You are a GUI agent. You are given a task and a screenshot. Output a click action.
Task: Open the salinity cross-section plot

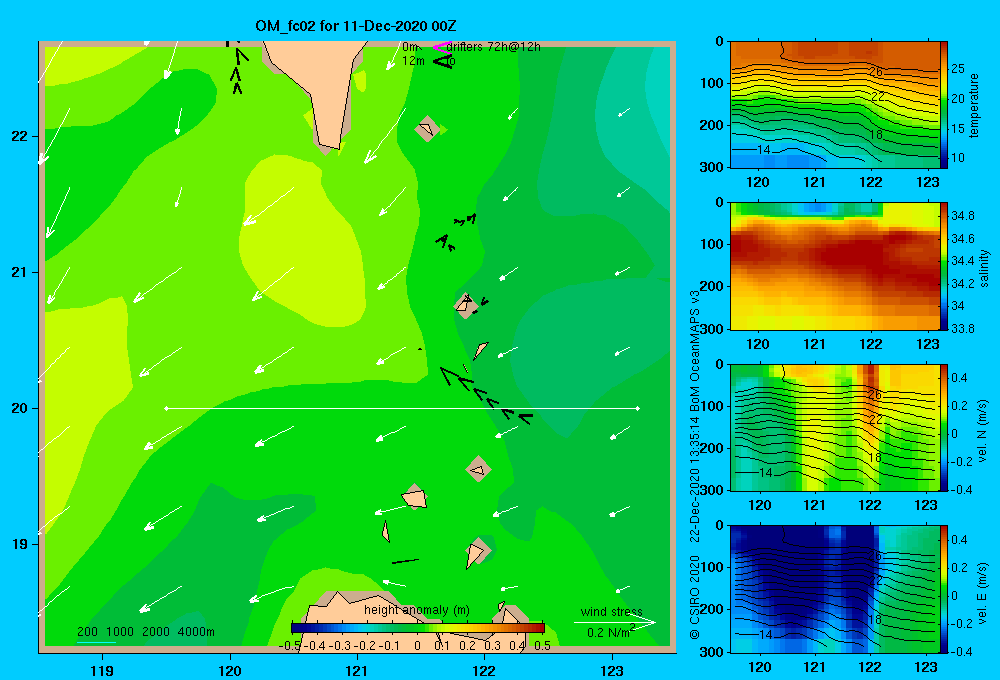(834, 266)
